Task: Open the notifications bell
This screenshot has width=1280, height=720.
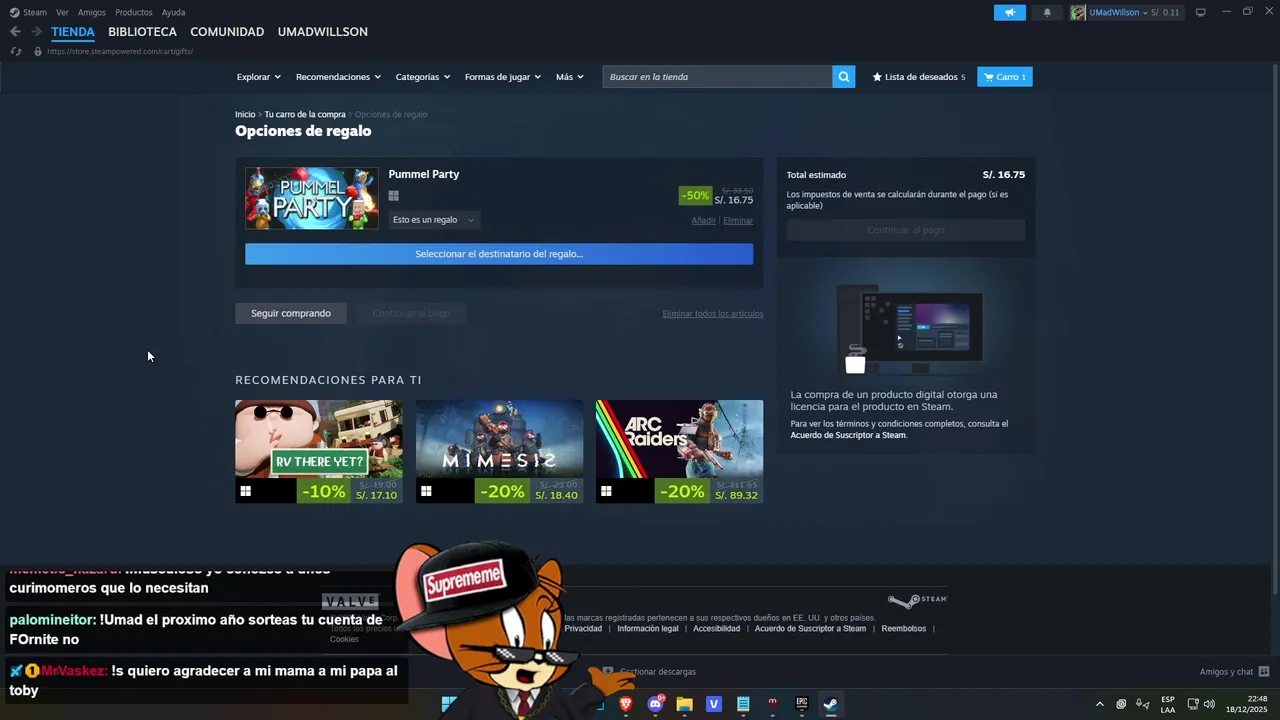Action: [x=1047, y=12]
